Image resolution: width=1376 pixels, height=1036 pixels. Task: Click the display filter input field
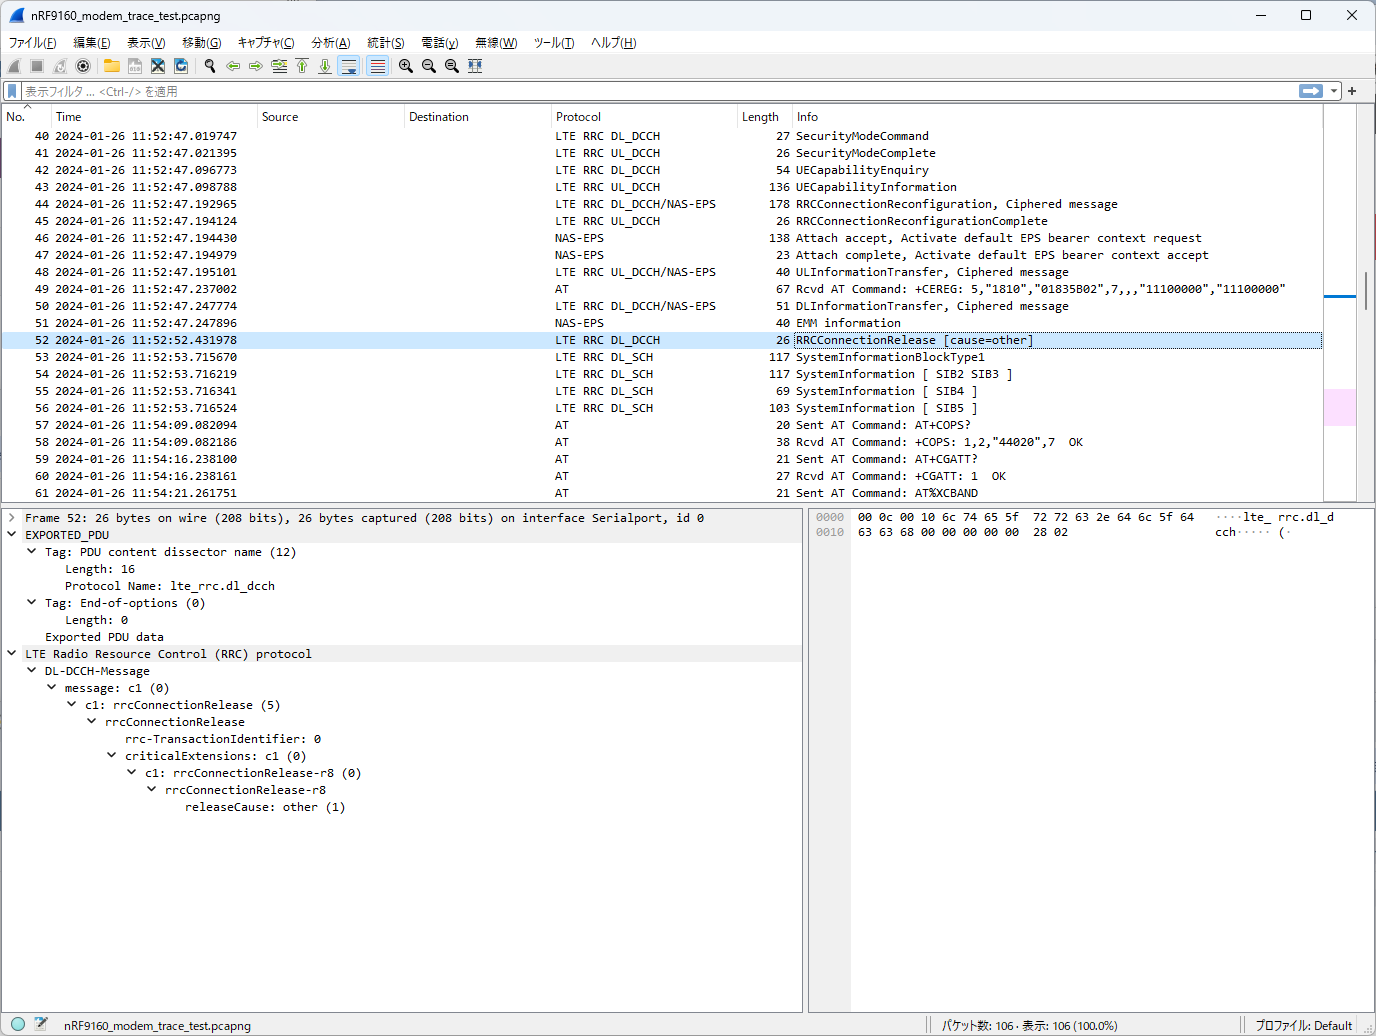660,91
